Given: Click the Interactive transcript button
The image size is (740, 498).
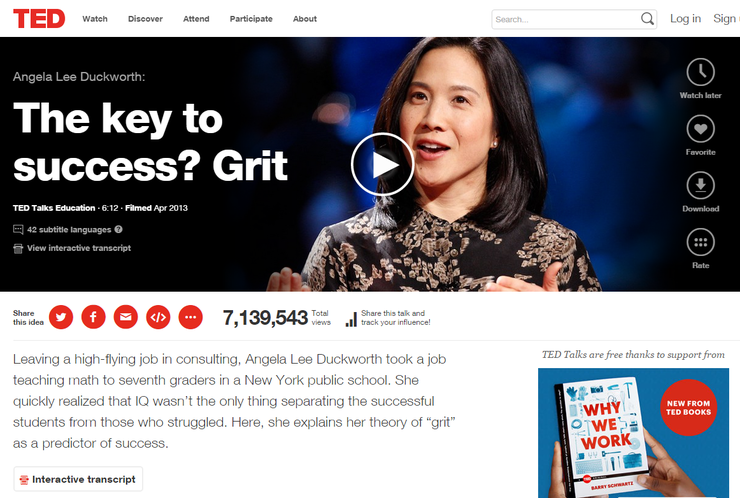Looking at the screenshot, I should coord(78,479).
